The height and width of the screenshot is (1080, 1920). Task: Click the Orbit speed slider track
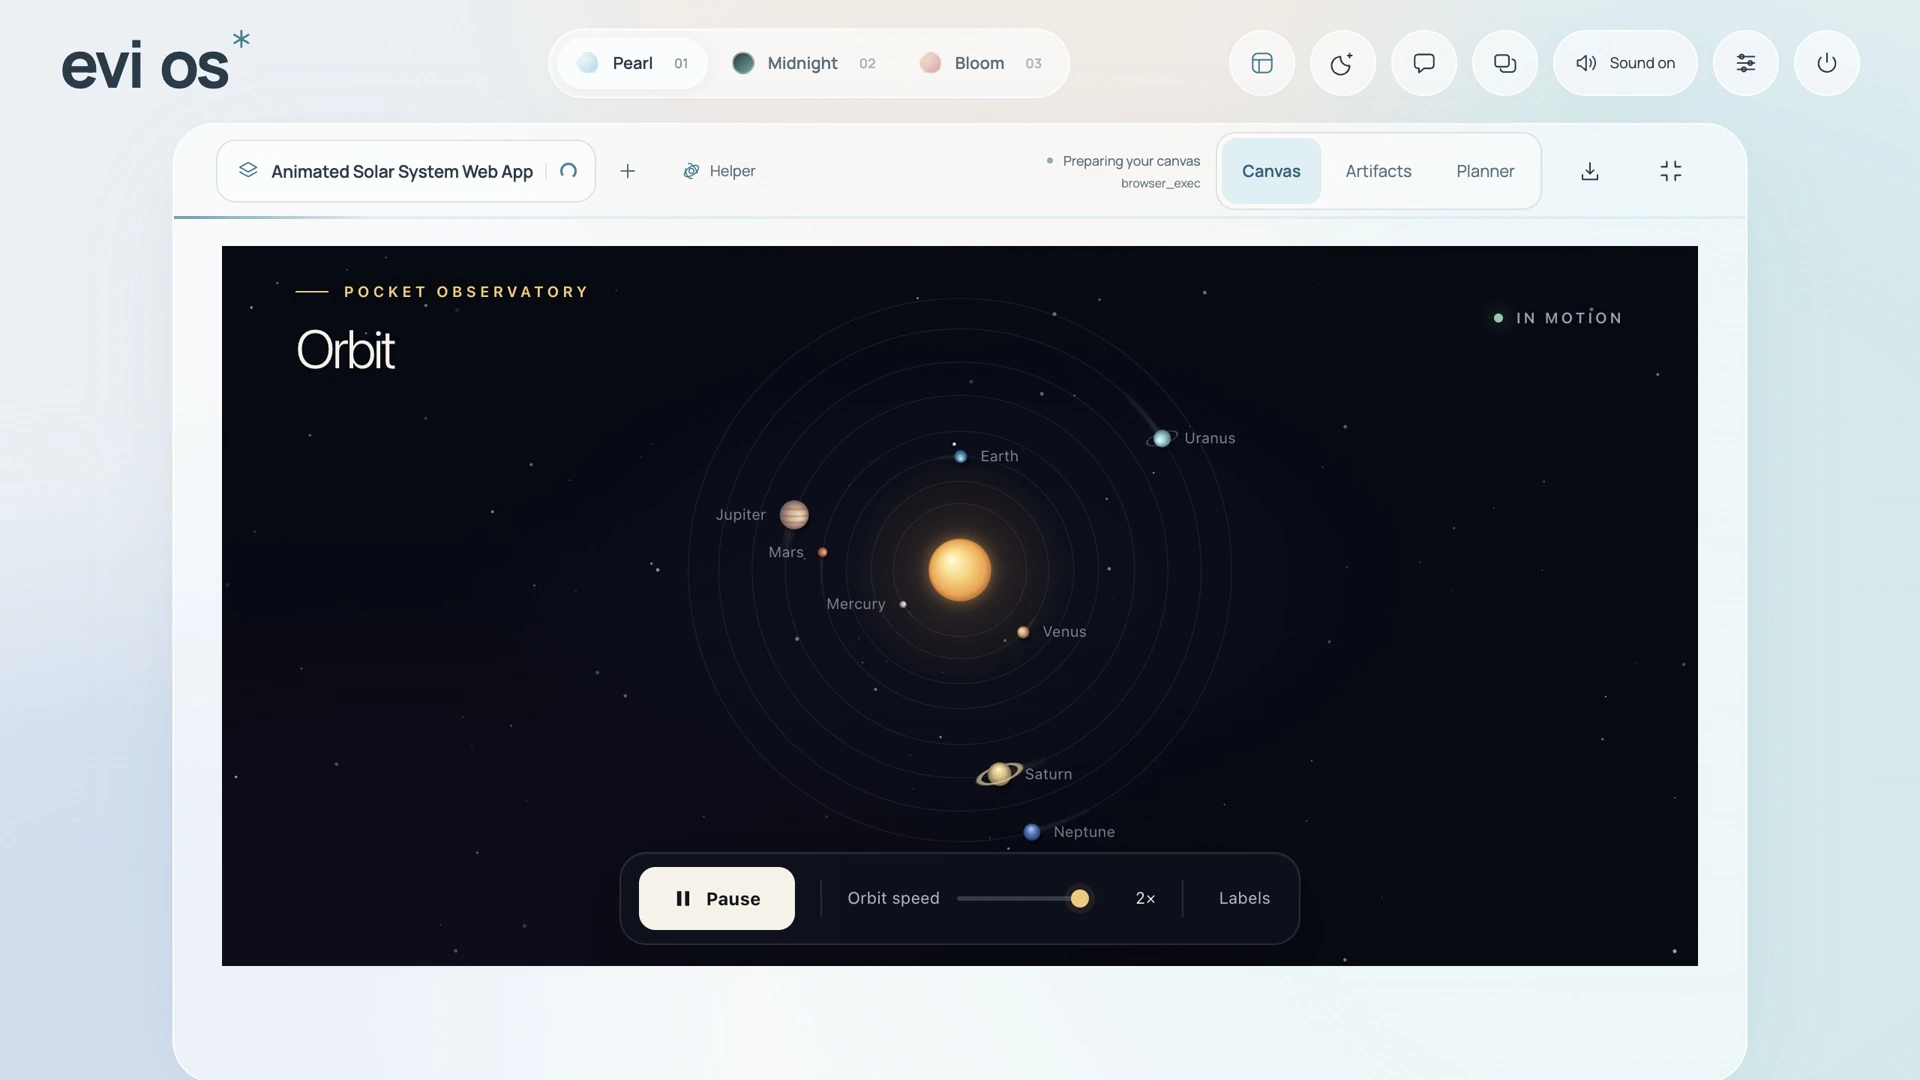pyautogui.click(x=1023, y=898)
